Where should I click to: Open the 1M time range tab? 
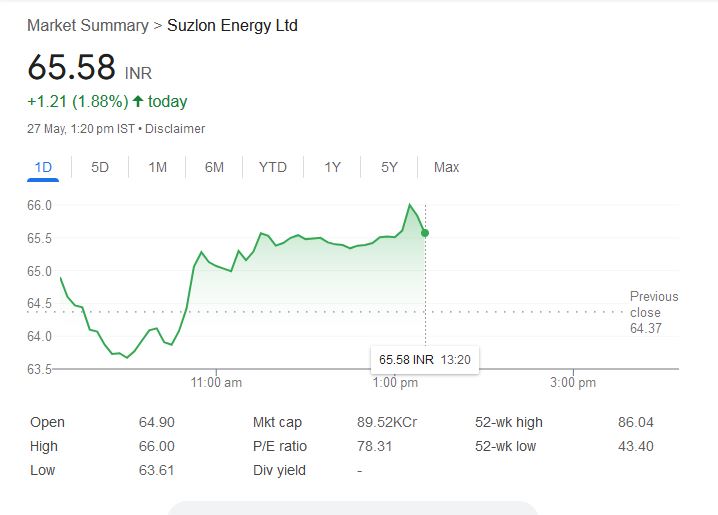(x=157, y=167)
